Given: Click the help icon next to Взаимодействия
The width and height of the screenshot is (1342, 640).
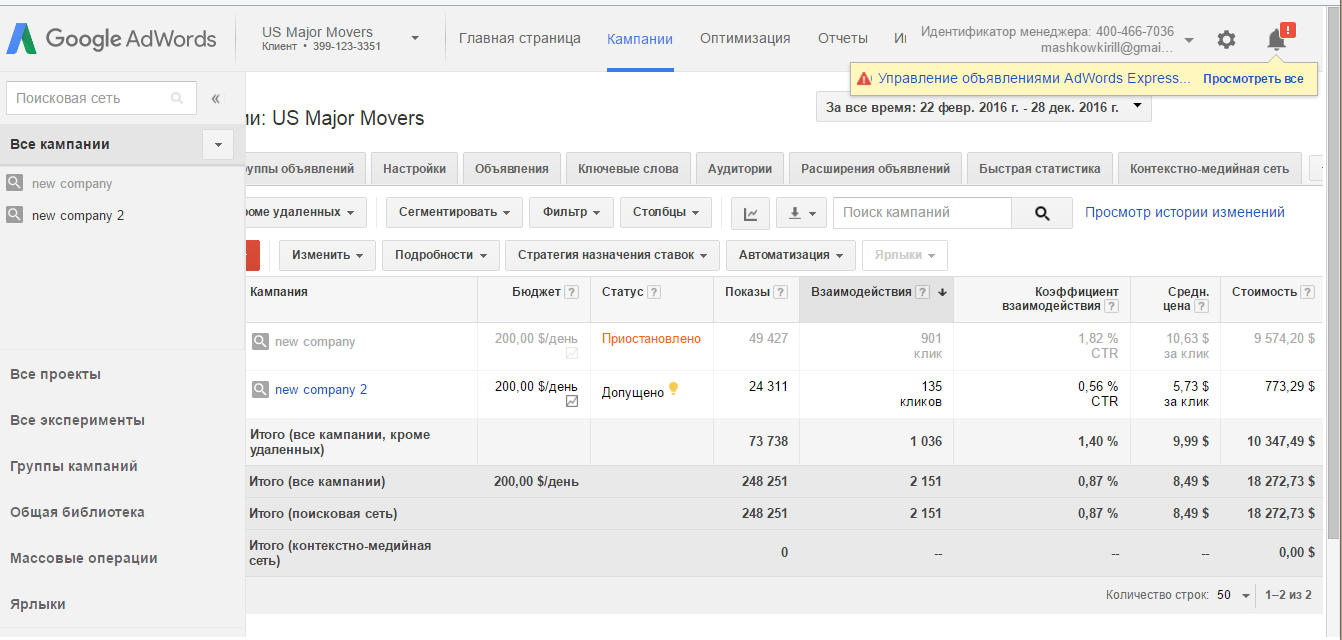Looking at the screenshot, I should click(923, 292).
